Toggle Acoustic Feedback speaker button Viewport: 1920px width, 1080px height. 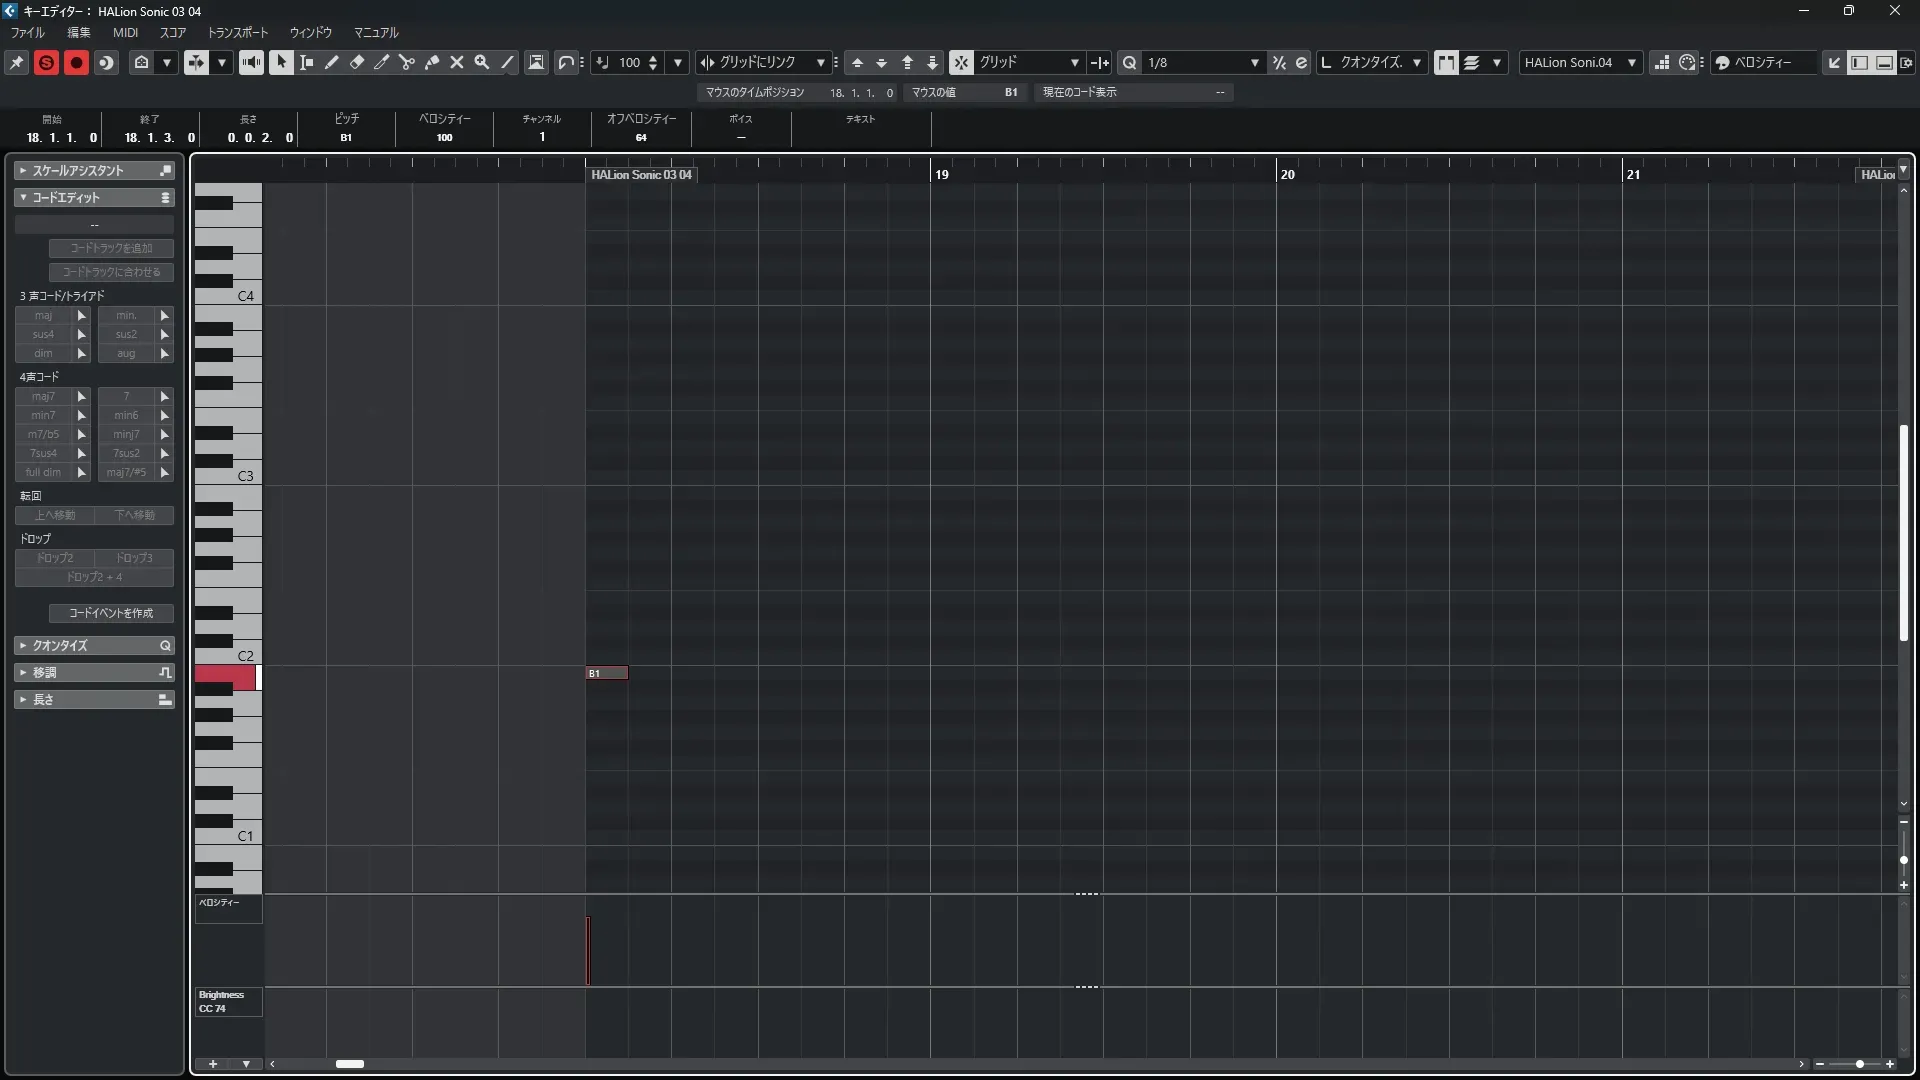click(x=251, y=62)
